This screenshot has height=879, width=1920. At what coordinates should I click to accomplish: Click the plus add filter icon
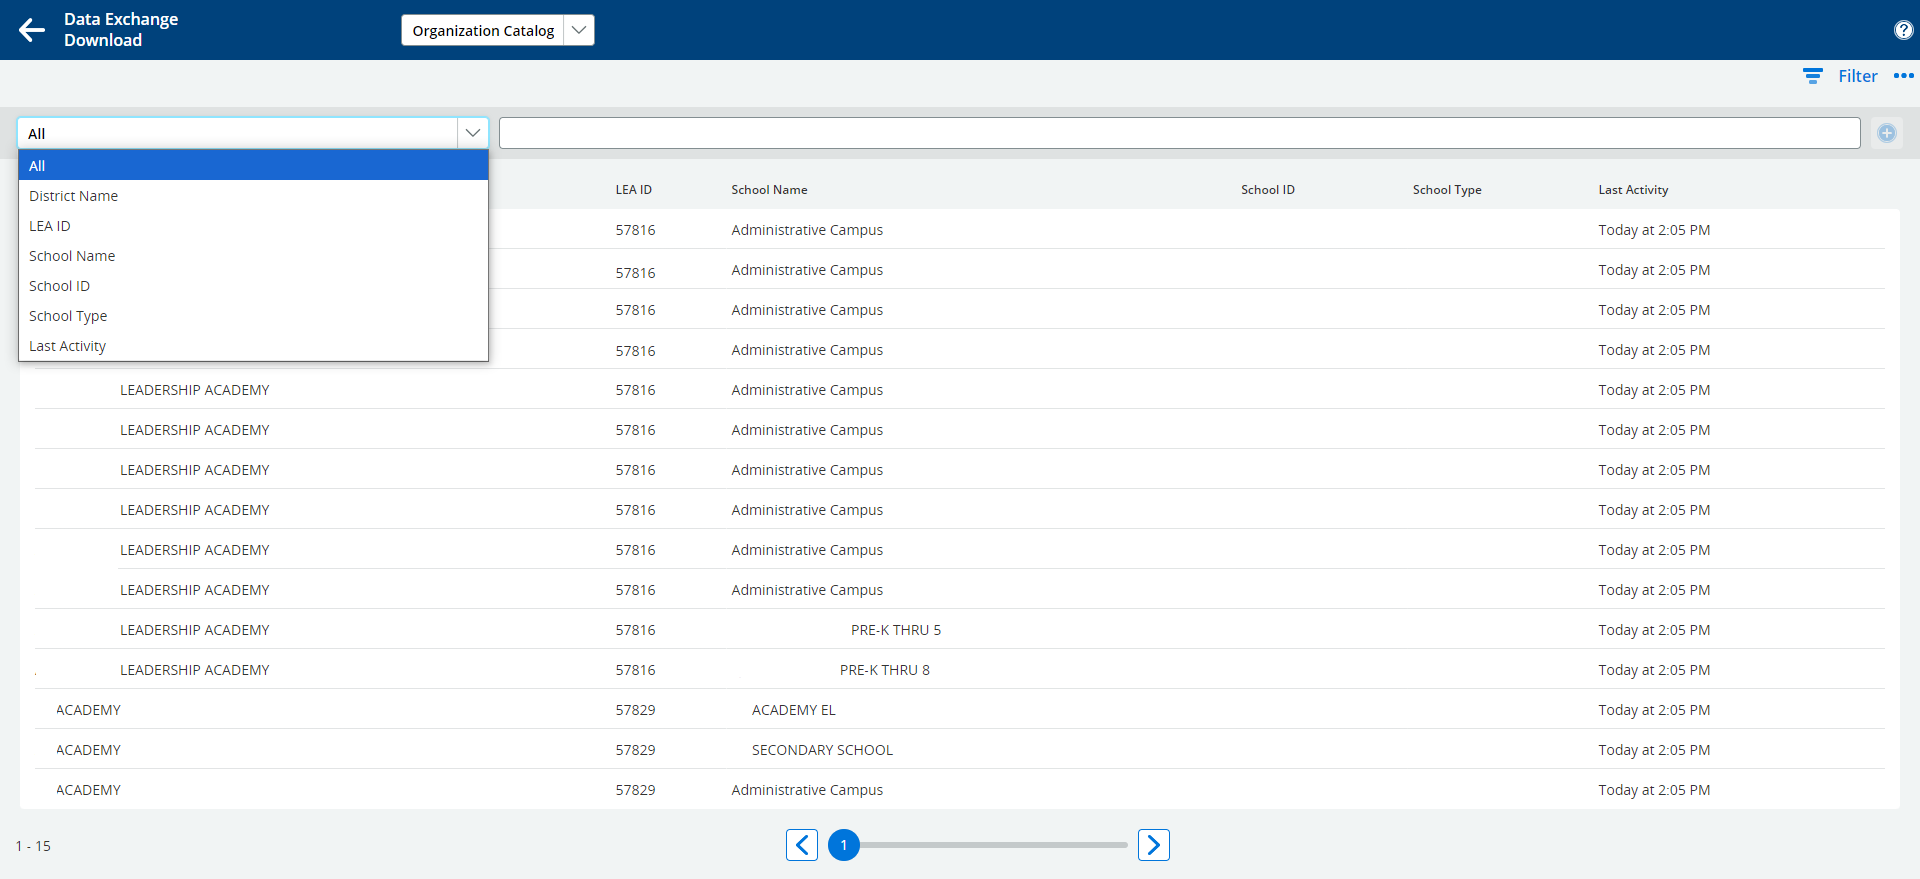(x=1886, y=133)
